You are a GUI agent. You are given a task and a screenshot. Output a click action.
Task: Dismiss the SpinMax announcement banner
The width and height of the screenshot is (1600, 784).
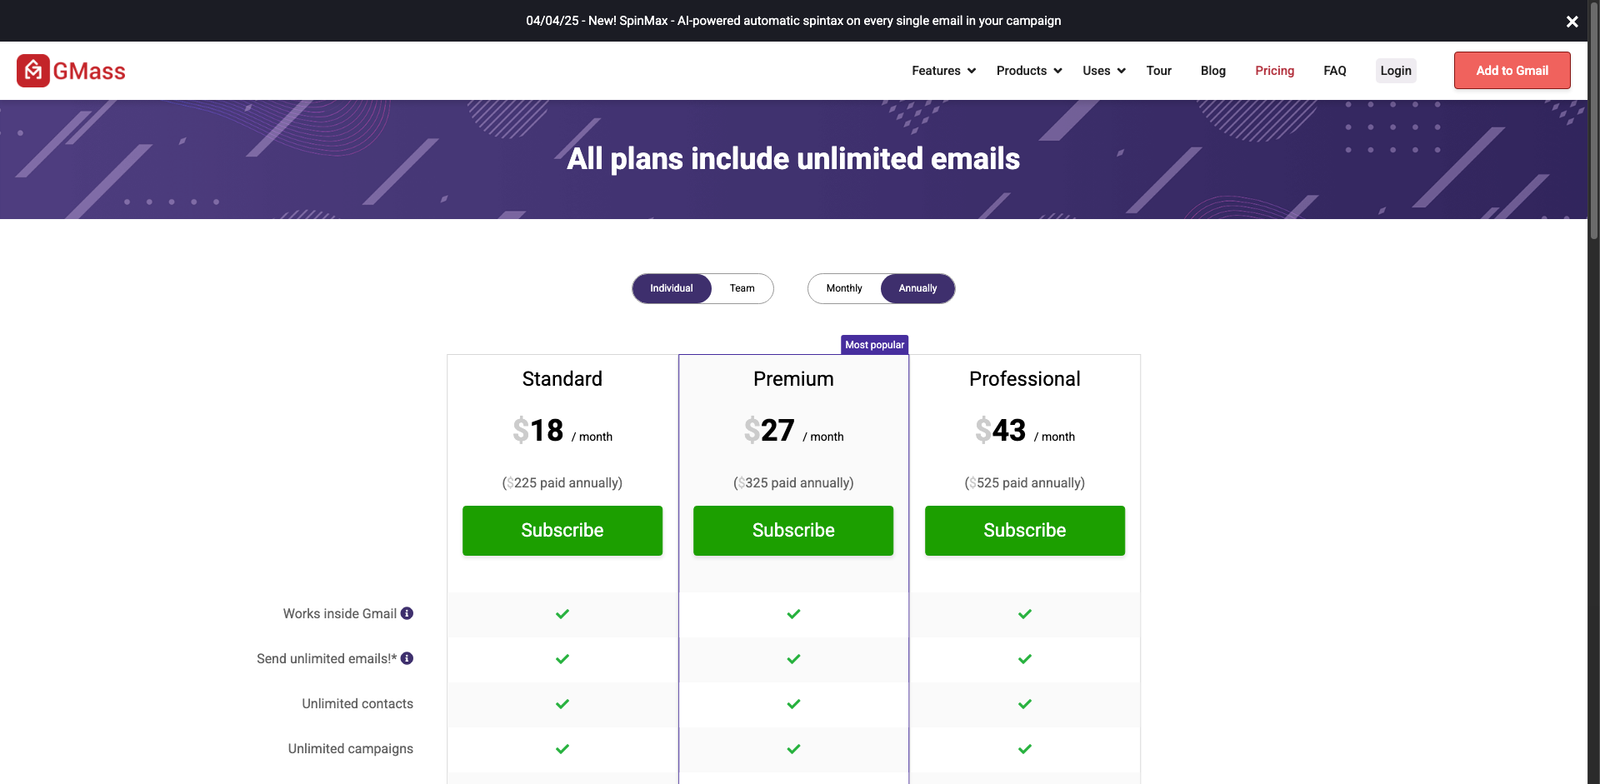[x=1572, y=21]
